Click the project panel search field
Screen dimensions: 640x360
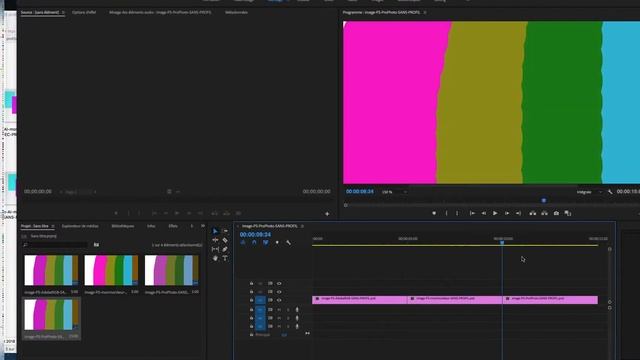point(56,244)
